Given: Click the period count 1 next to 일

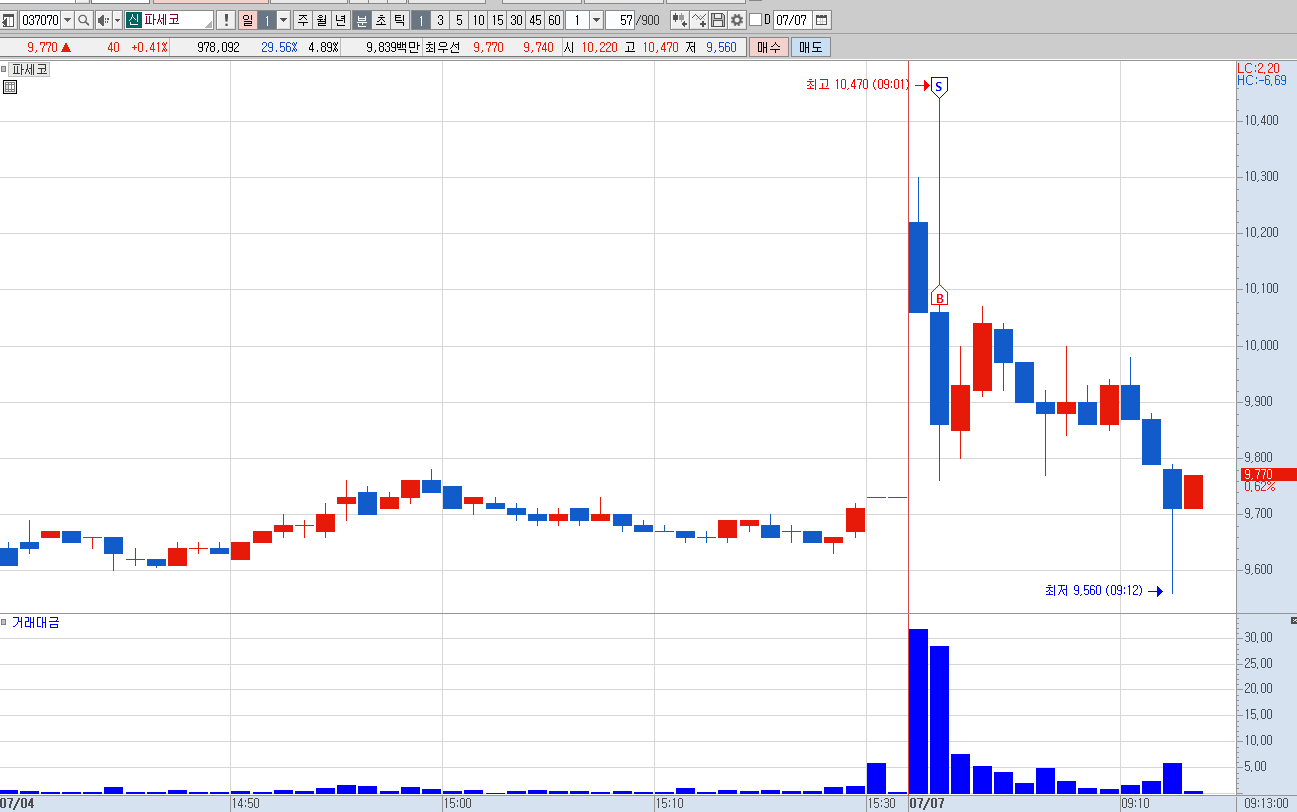Looking at the screenshot, I should coord(266,20).
